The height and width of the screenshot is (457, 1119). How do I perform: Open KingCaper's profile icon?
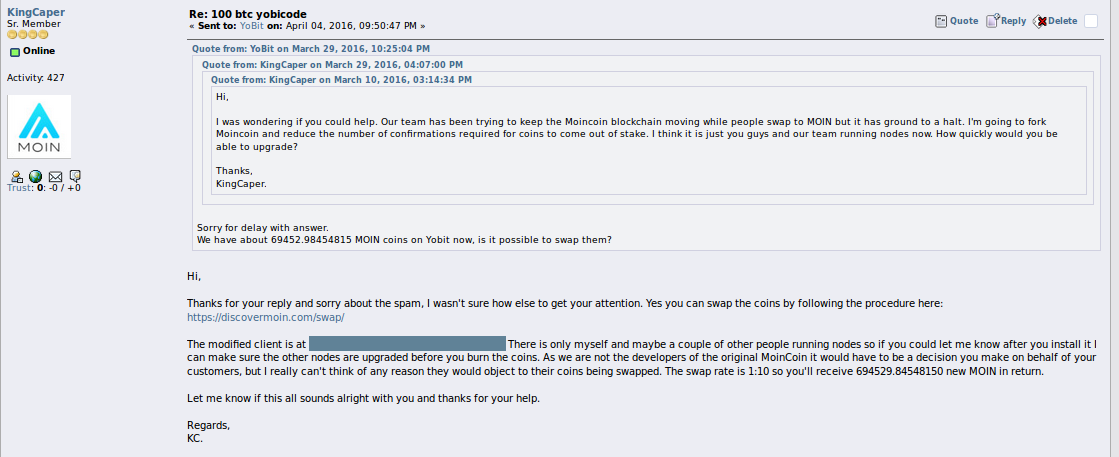click(x=16, y=176)
